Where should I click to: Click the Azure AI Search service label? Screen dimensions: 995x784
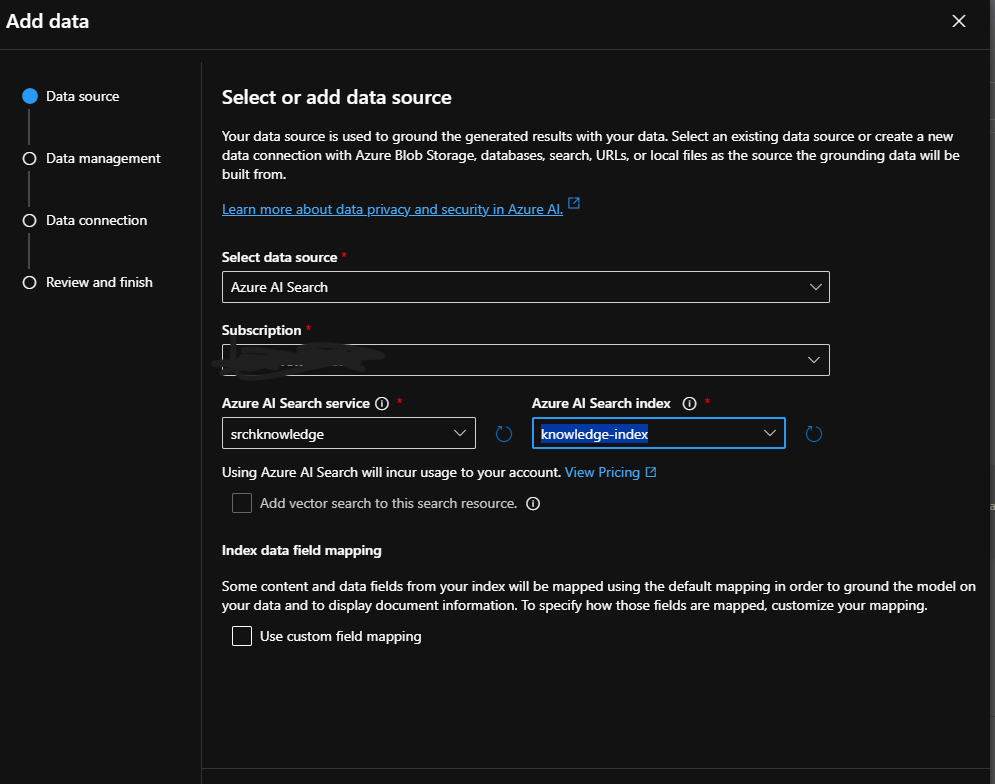pyautogui.click(x=296, y=403)
